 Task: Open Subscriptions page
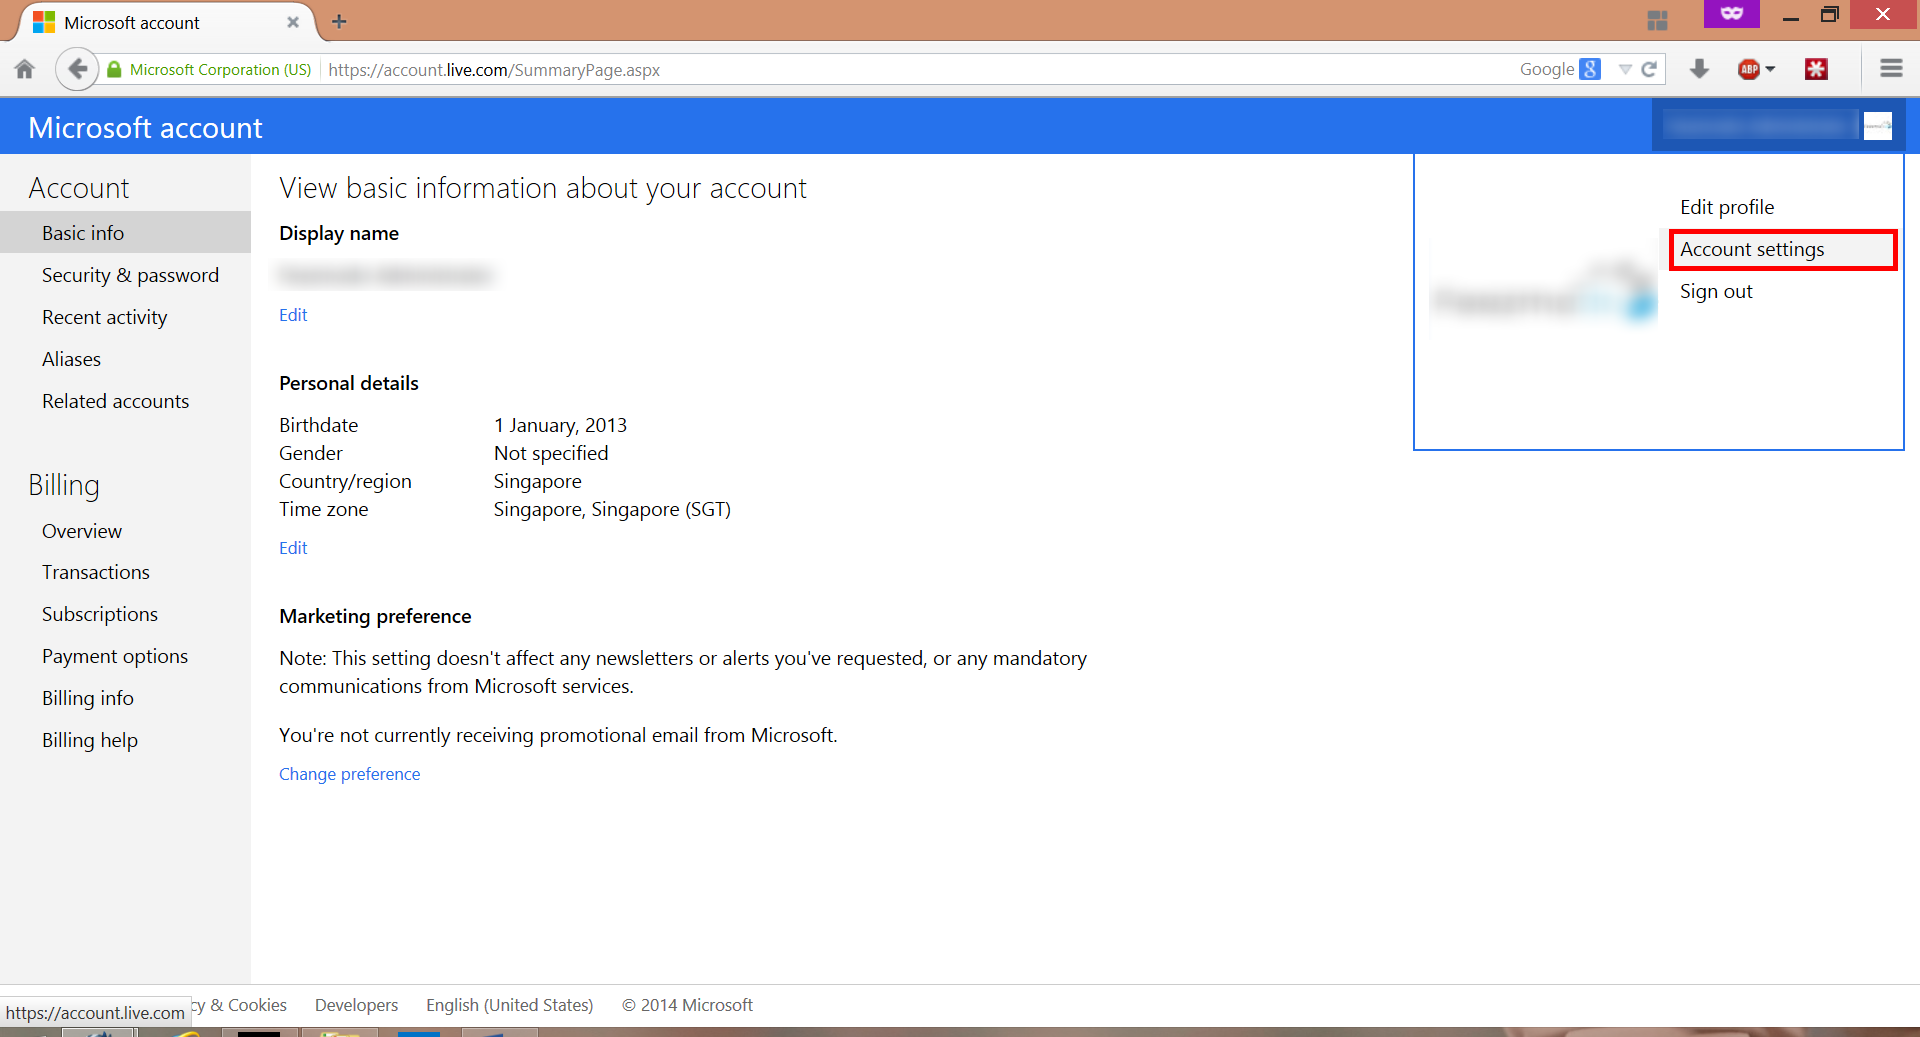point(100,614)
